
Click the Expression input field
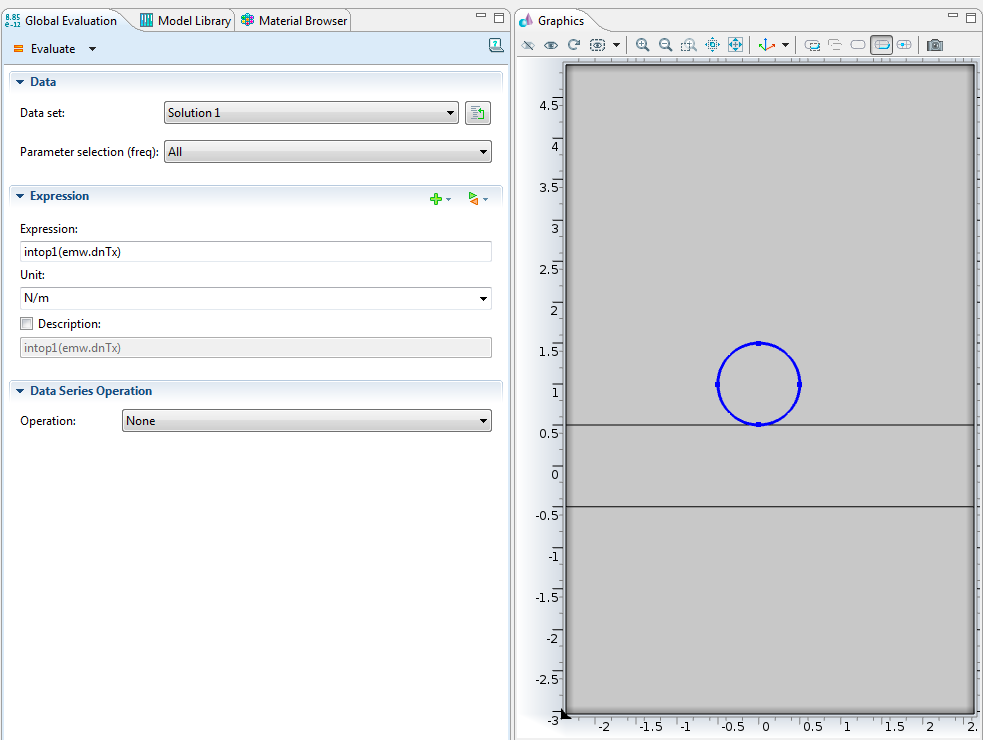click(x=255, y=252)
